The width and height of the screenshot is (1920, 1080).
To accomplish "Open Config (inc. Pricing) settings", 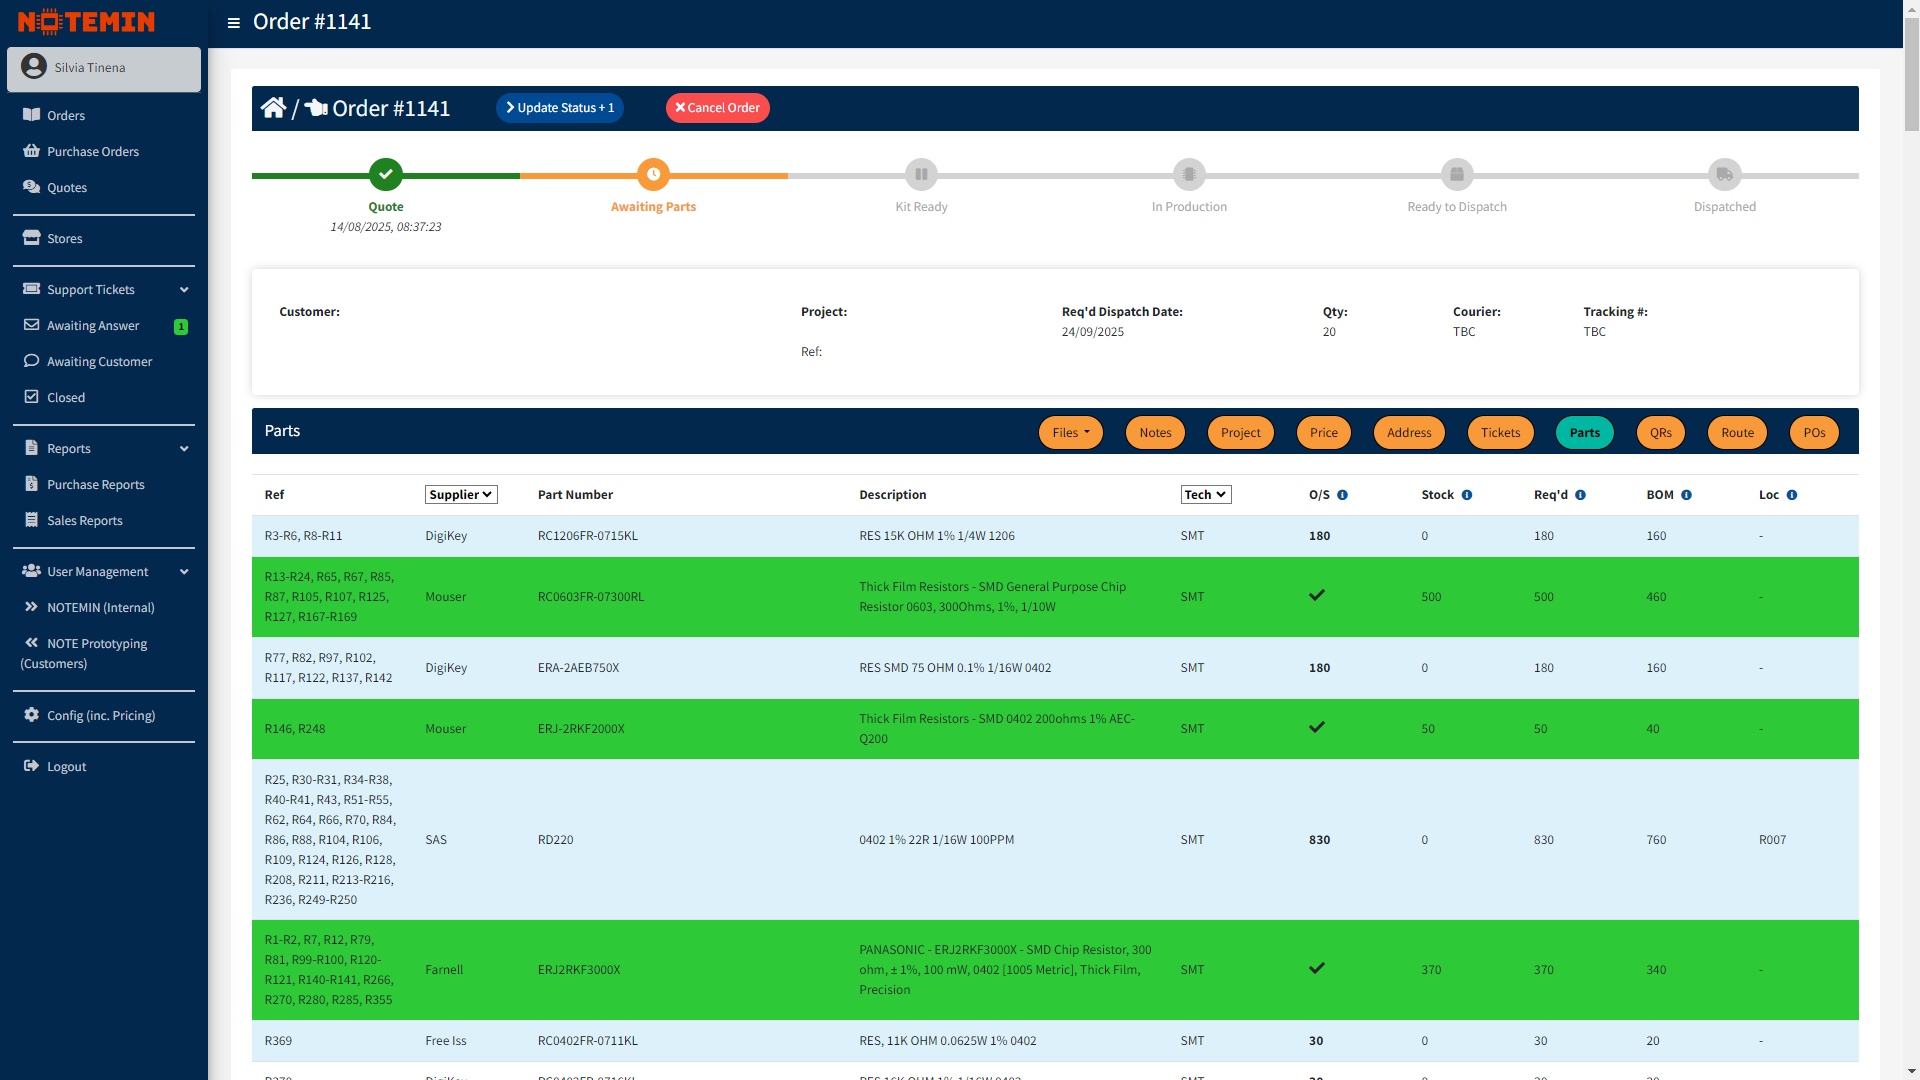I will pos(101,715).
